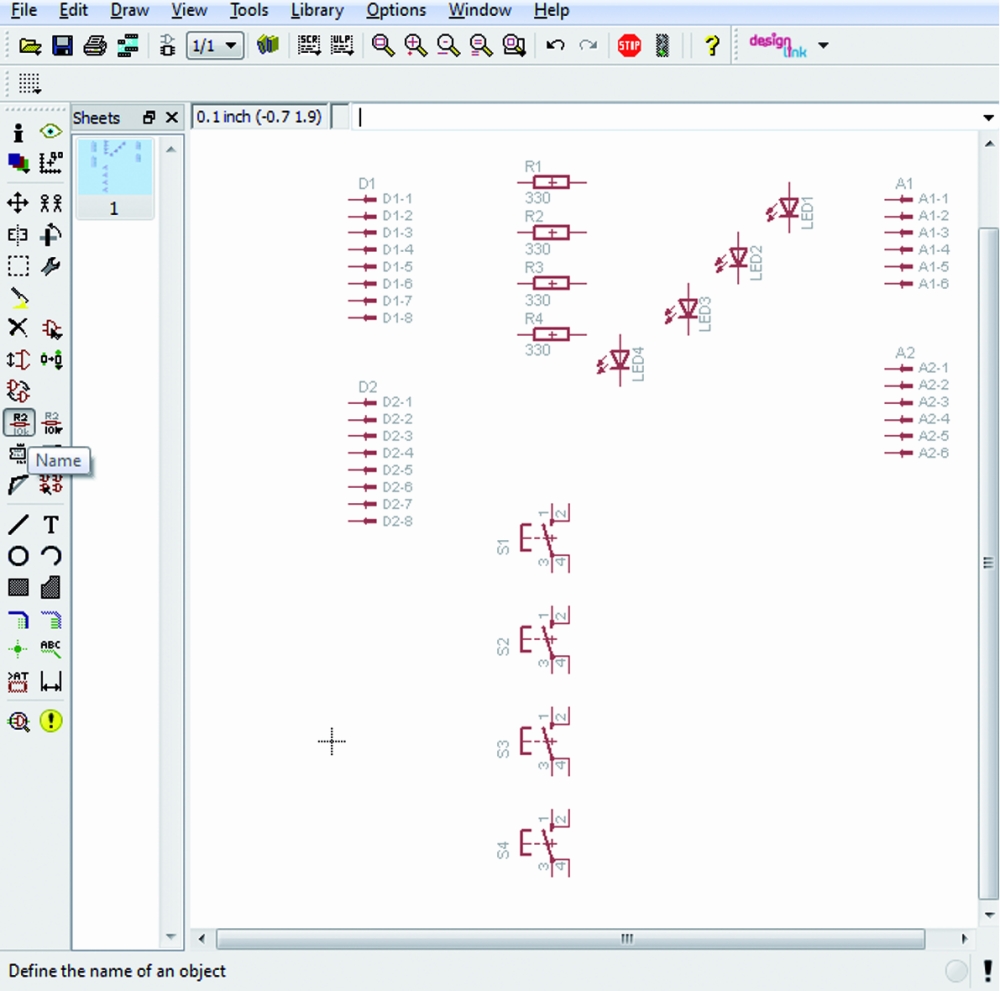Expand the command line history dropdown
The height and width of the screenshot is (991, 1000).
tap(988, 118)
